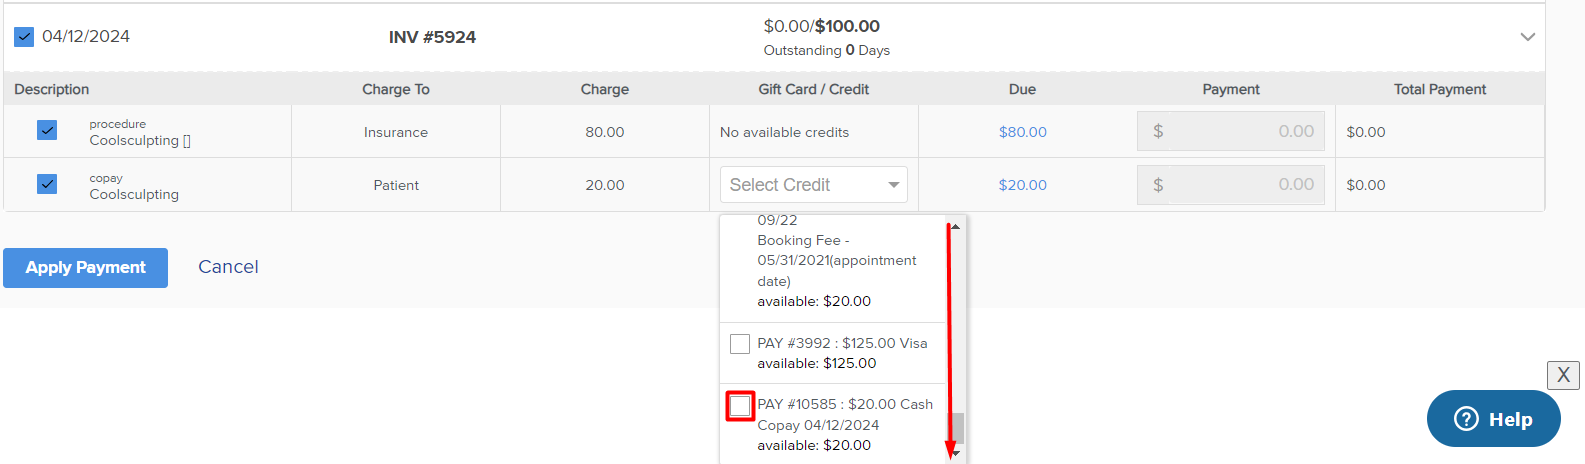Click credit list scrollbar up arrow
This screenshot has width=1585, height=464.
tap(955, 226)
